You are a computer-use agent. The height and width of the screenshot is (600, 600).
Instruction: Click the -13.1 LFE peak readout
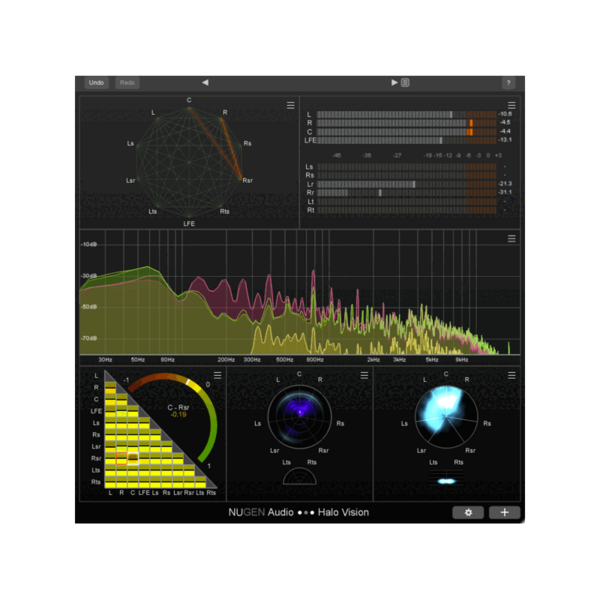(x=505, y=140)
